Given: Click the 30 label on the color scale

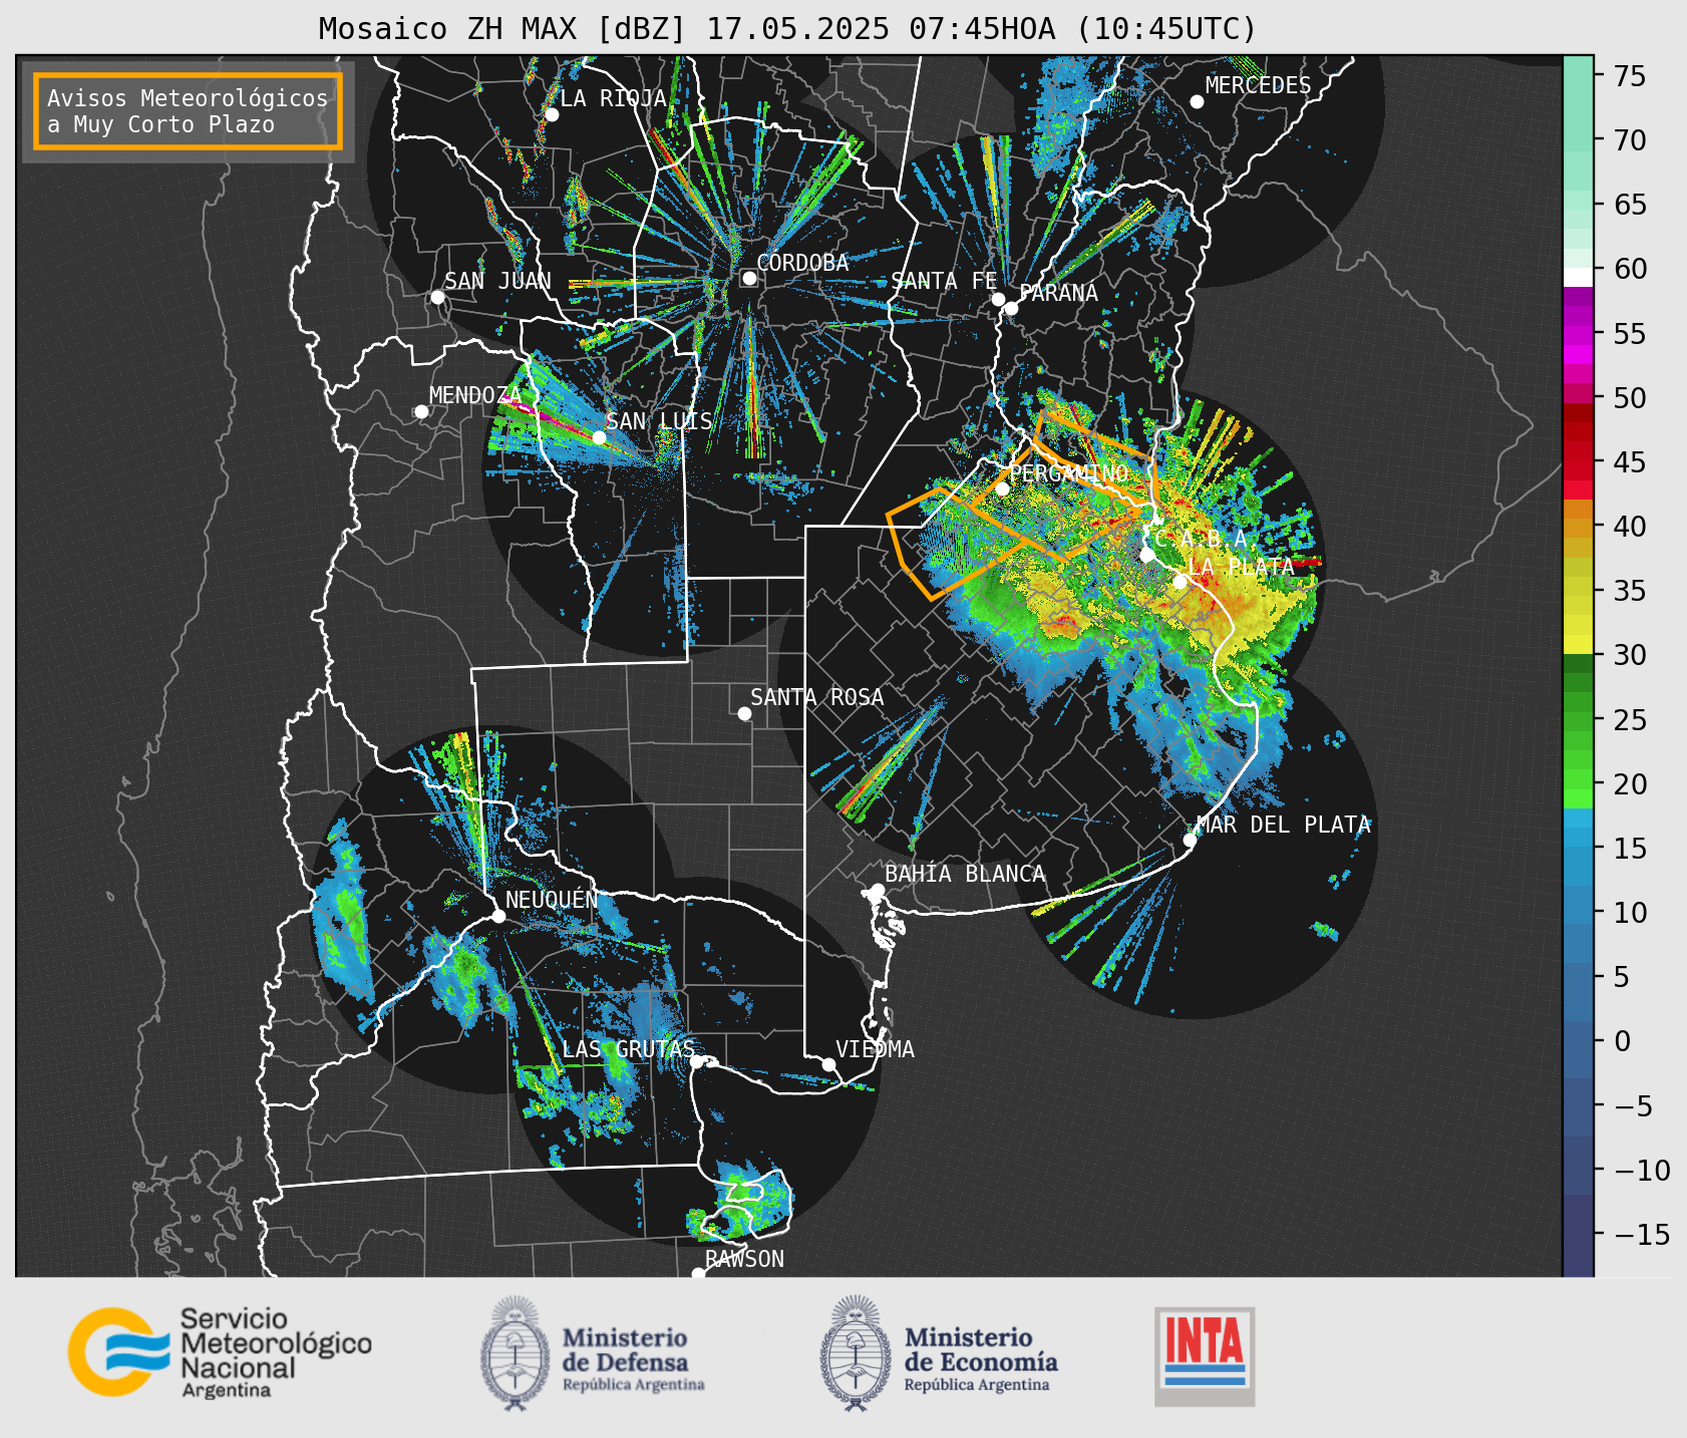Looking at the screenshot, I should coord(1631,655).
